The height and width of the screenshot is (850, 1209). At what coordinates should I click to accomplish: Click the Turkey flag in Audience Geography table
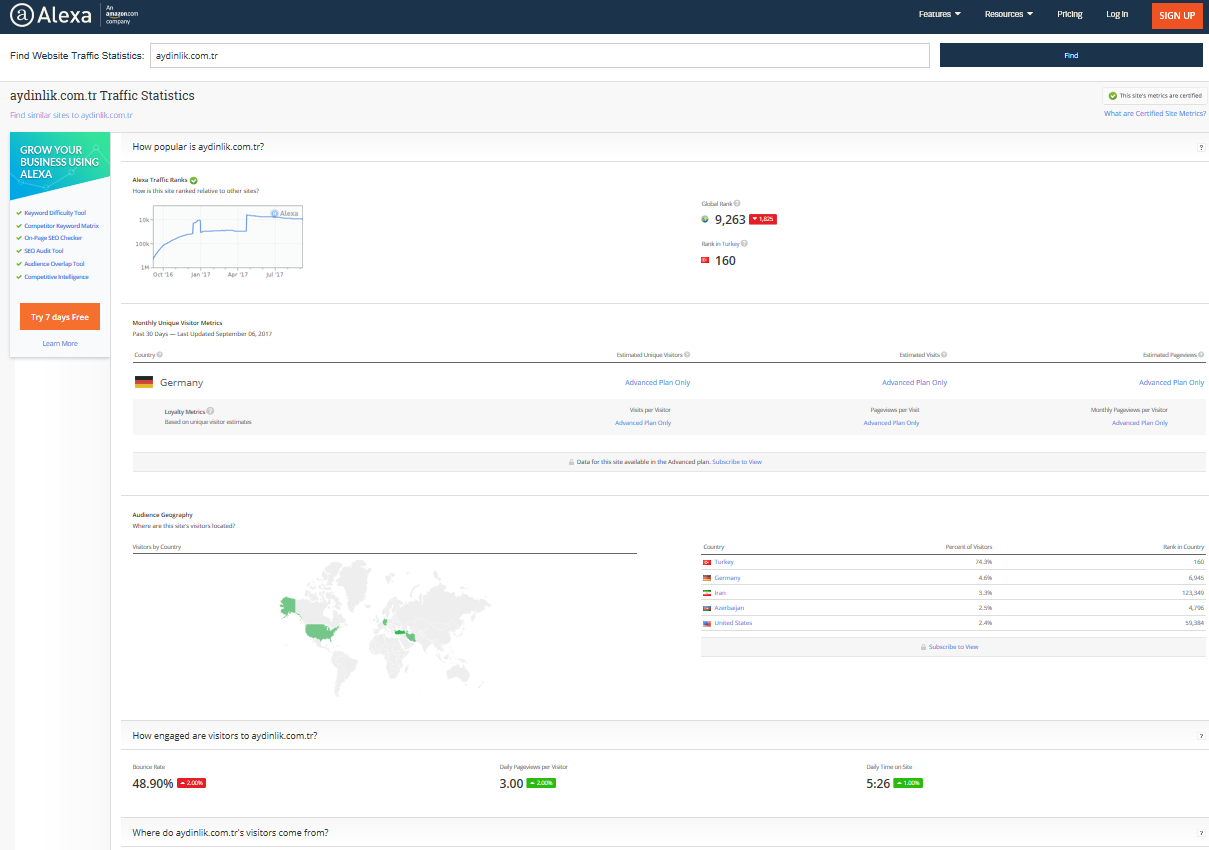click(x=707, y=563)
